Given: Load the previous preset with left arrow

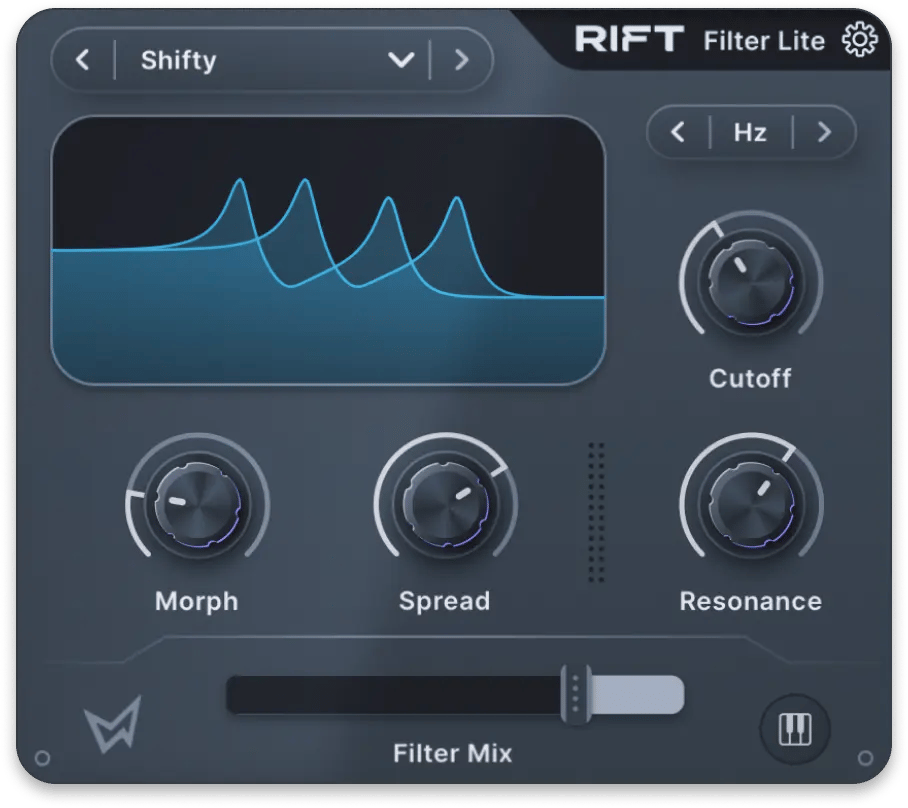Looking at the screenshot, I should 83,60.
